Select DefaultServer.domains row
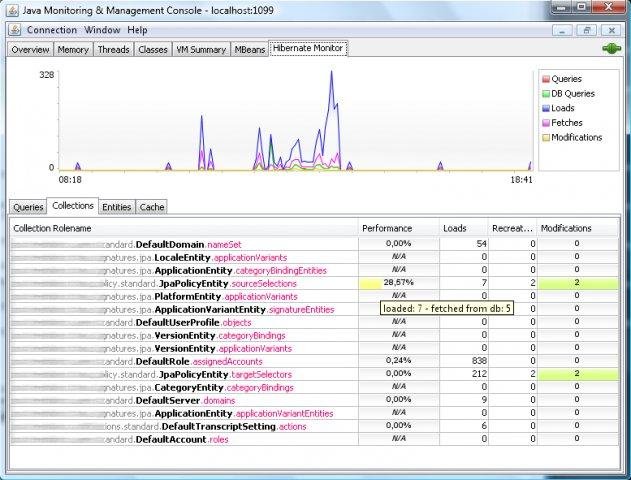Image resolution: width=631 pixels, height=480 pixels. 315,400
